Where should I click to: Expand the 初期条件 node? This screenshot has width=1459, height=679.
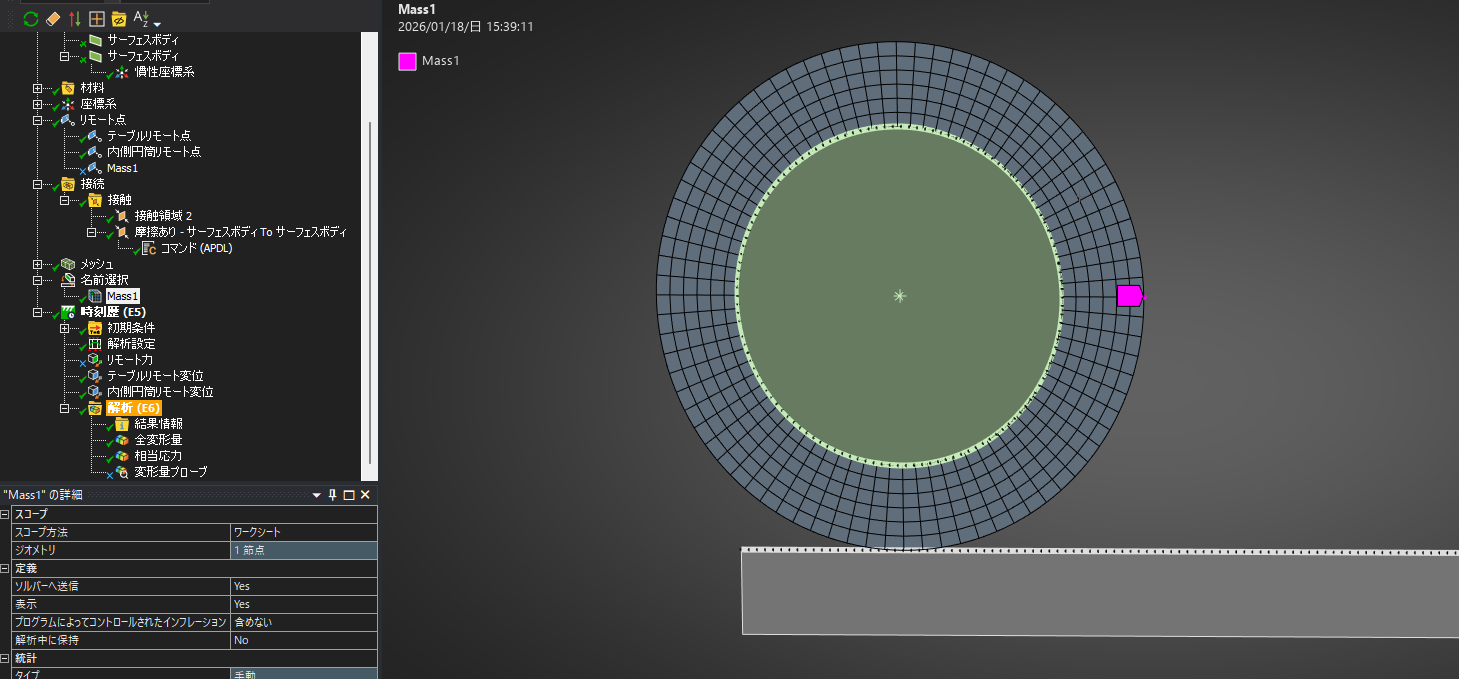[x=64, y=328]
